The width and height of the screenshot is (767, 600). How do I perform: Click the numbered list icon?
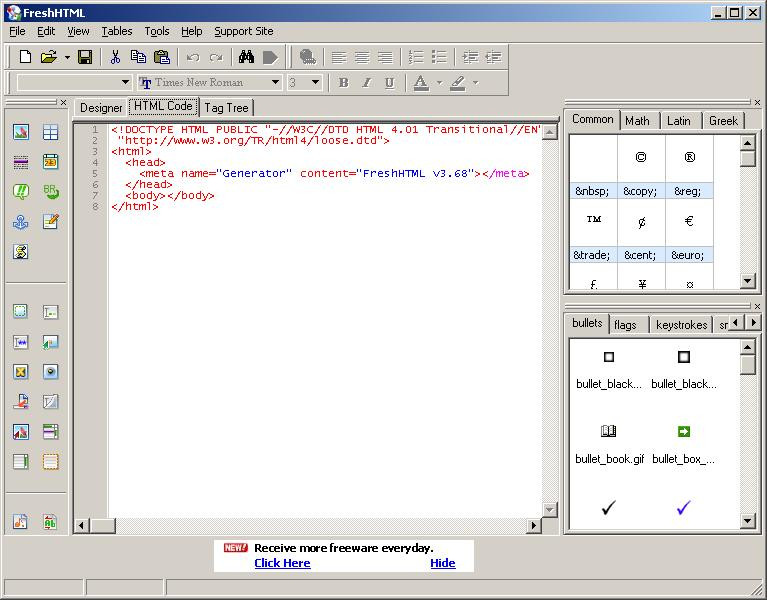click(x=416, y=57)
